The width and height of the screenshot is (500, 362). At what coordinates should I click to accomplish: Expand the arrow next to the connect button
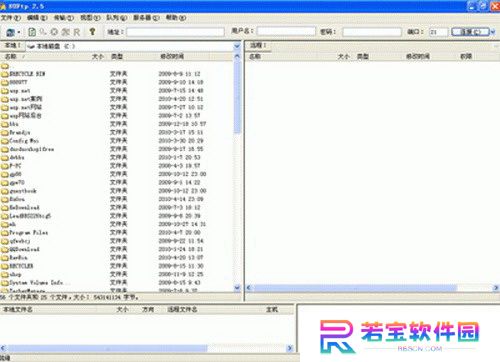[x=493, y=32]
